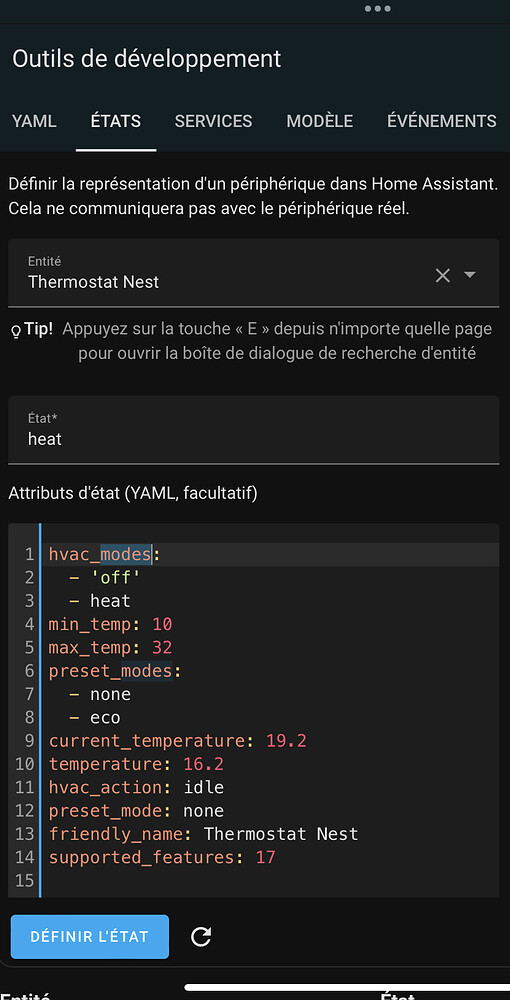
Task: Click the eco list item on line 8
Action: point(105,717)
